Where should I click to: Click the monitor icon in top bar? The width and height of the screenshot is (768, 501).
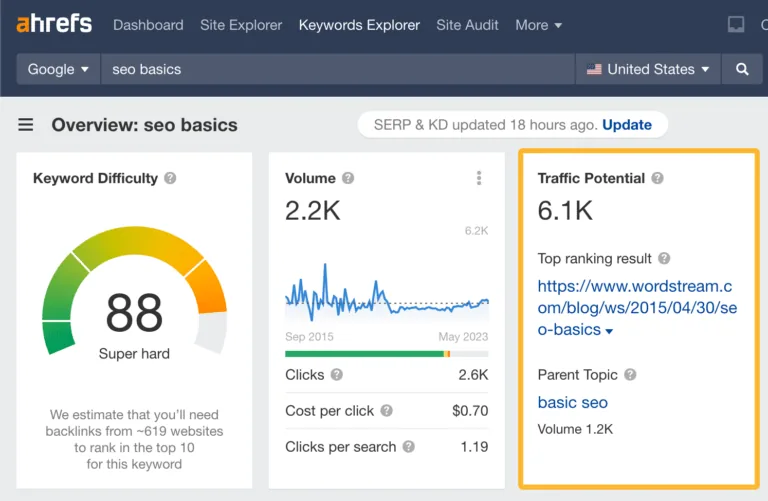(736, 24)
